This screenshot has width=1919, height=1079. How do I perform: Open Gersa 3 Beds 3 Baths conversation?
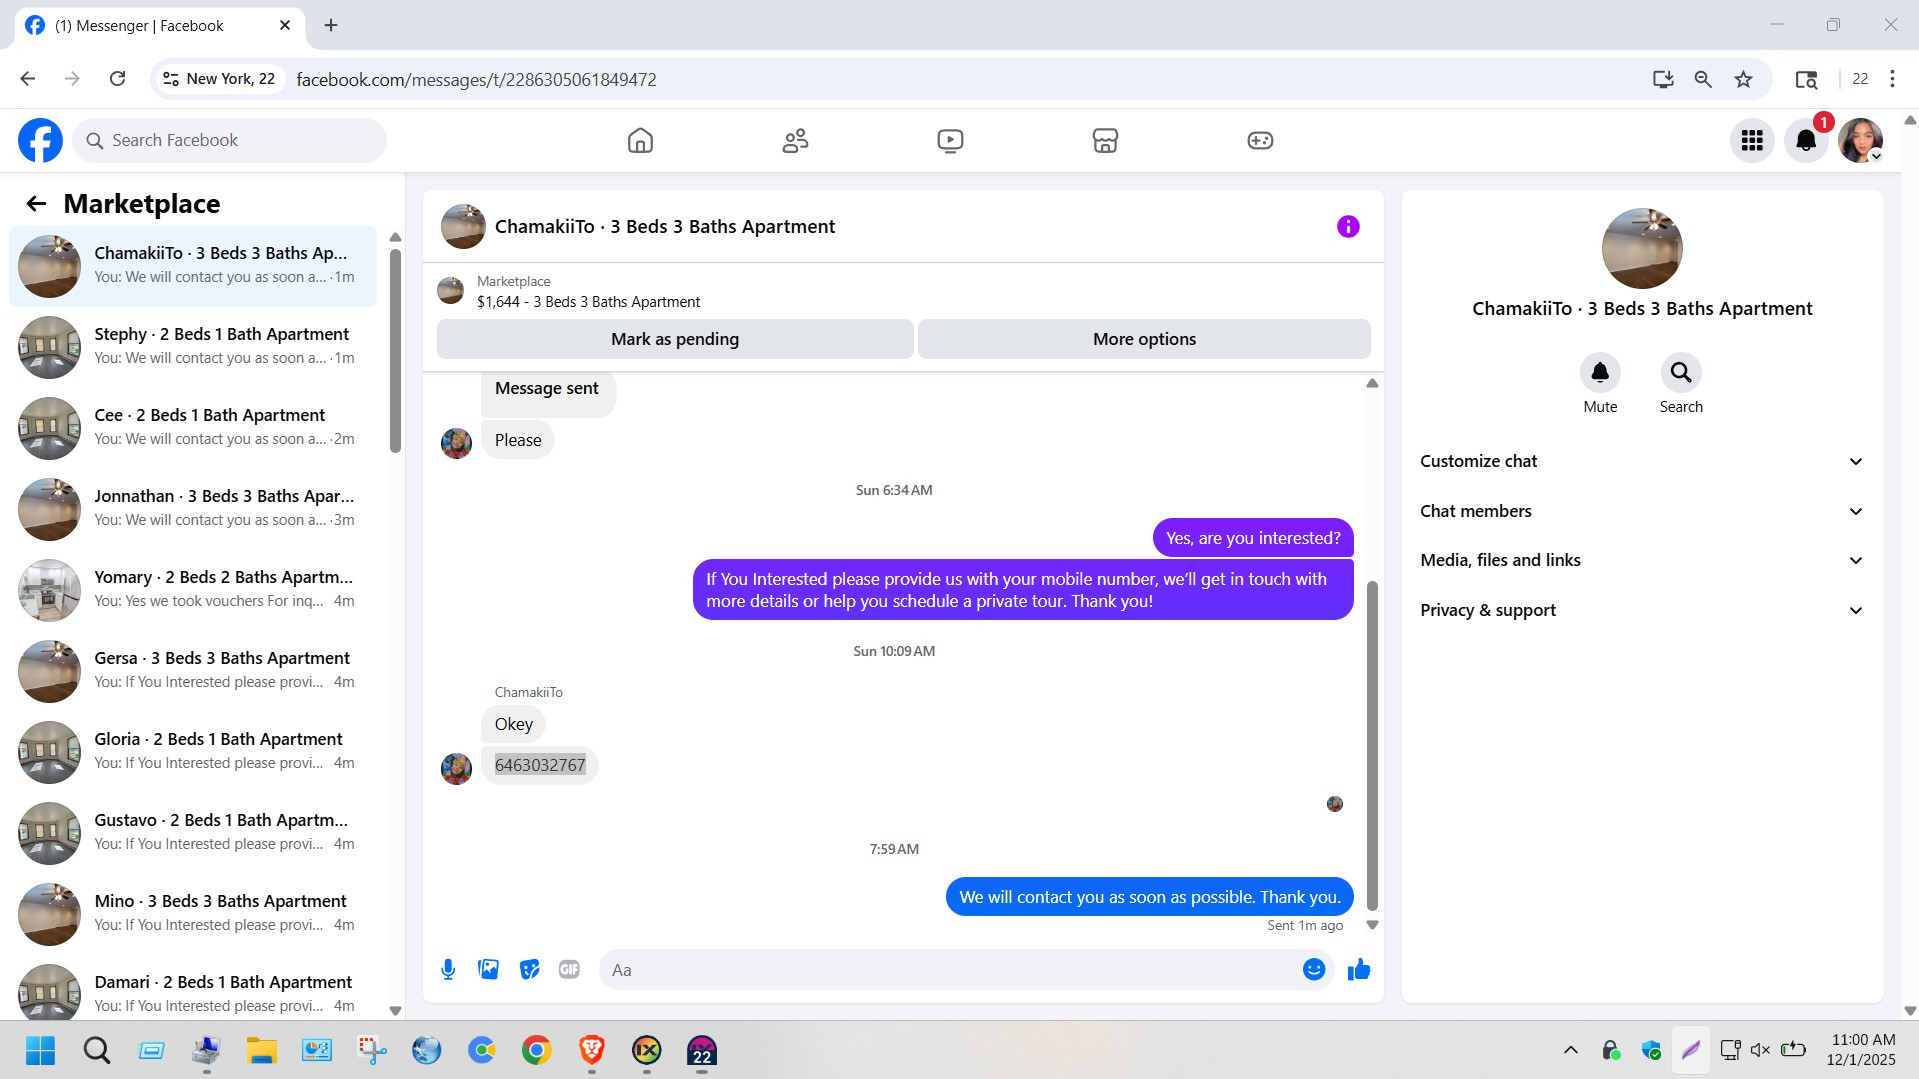(193, 671)
